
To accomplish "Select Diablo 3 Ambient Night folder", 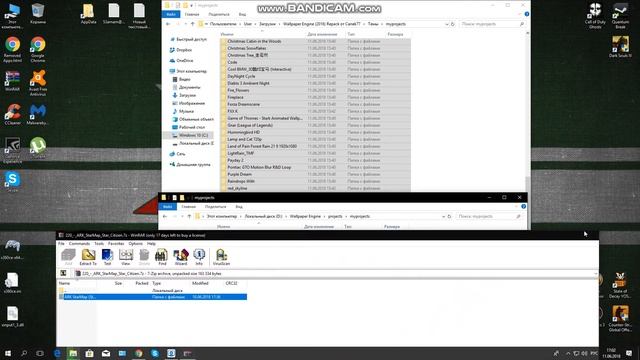I will tap(248, 83).
